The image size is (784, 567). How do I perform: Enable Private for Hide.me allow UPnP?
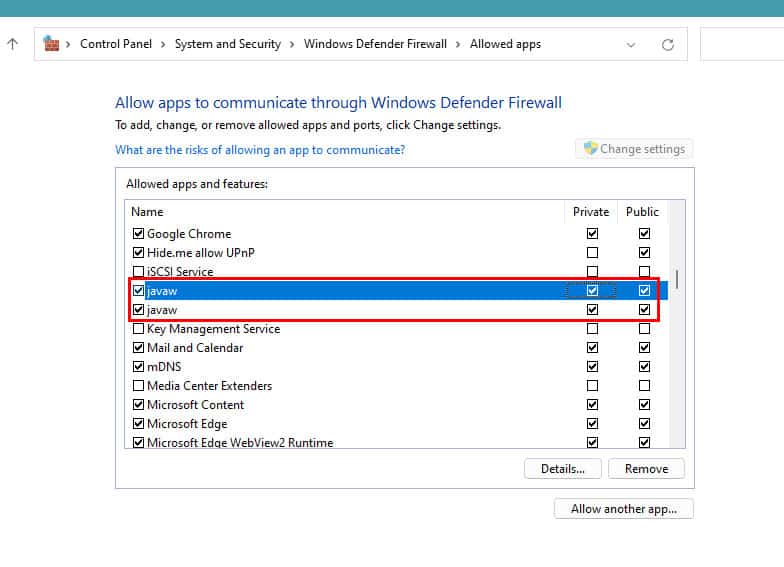click(x=592, y=252)
